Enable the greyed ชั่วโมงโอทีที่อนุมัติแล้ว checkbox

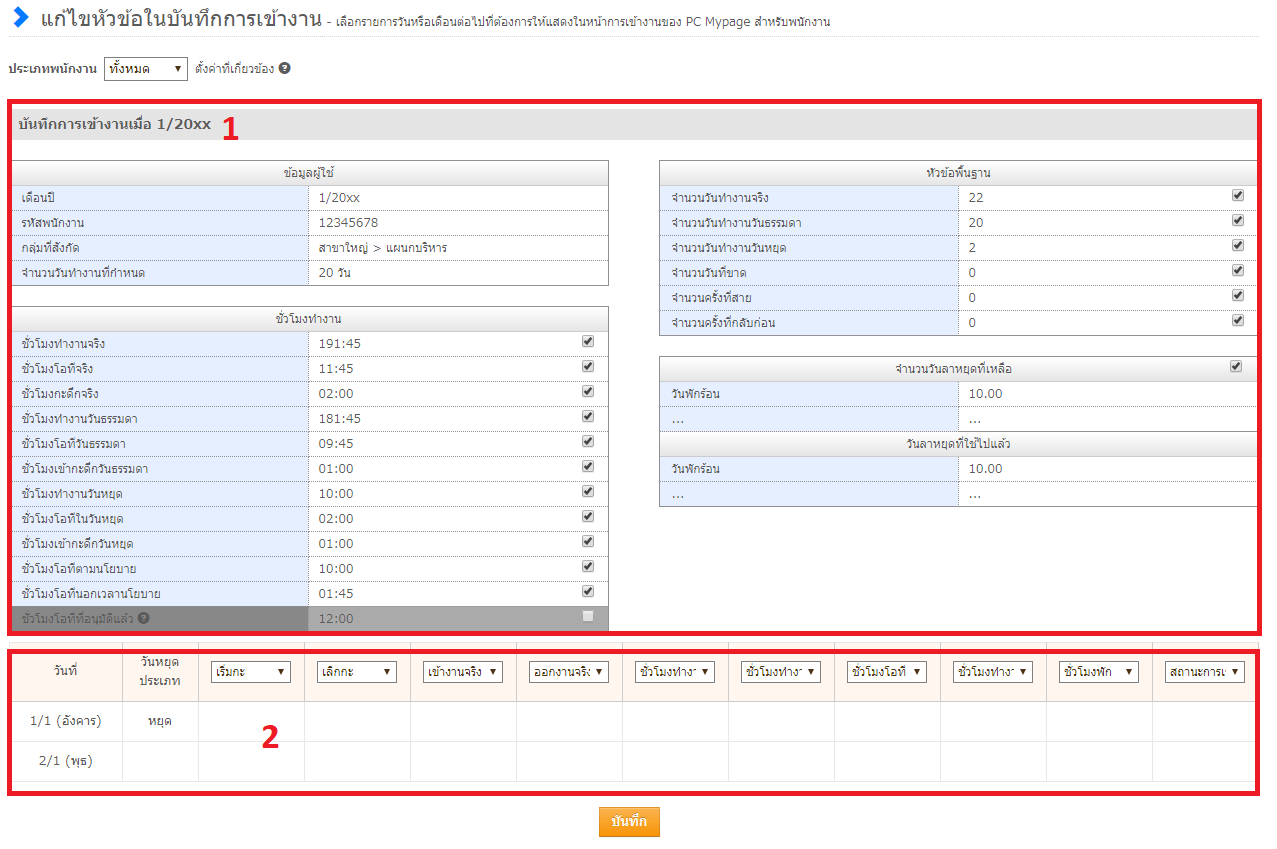[x=588, y=616]
